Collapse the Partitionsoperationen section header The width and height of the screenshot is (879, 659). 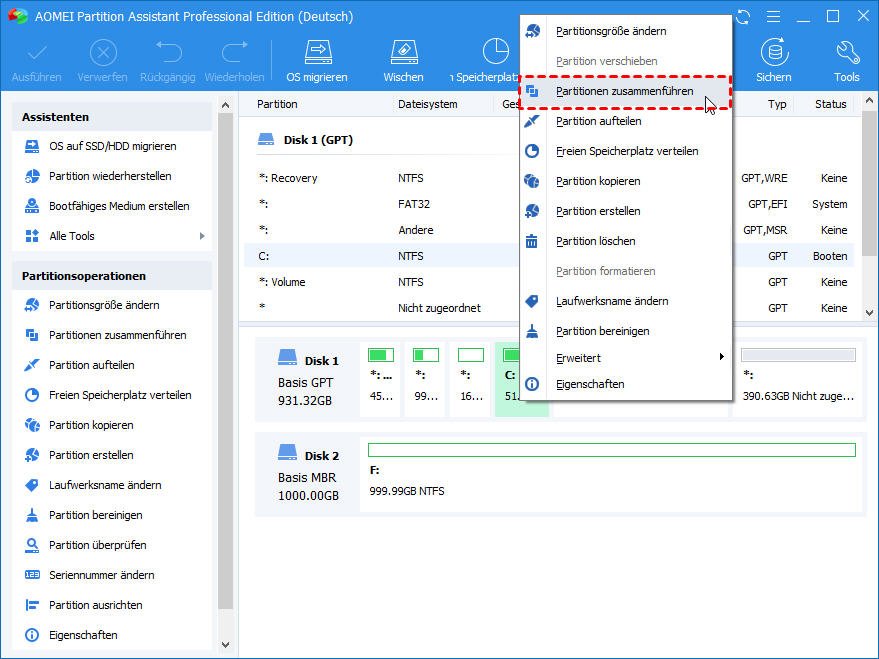(112, 276)
